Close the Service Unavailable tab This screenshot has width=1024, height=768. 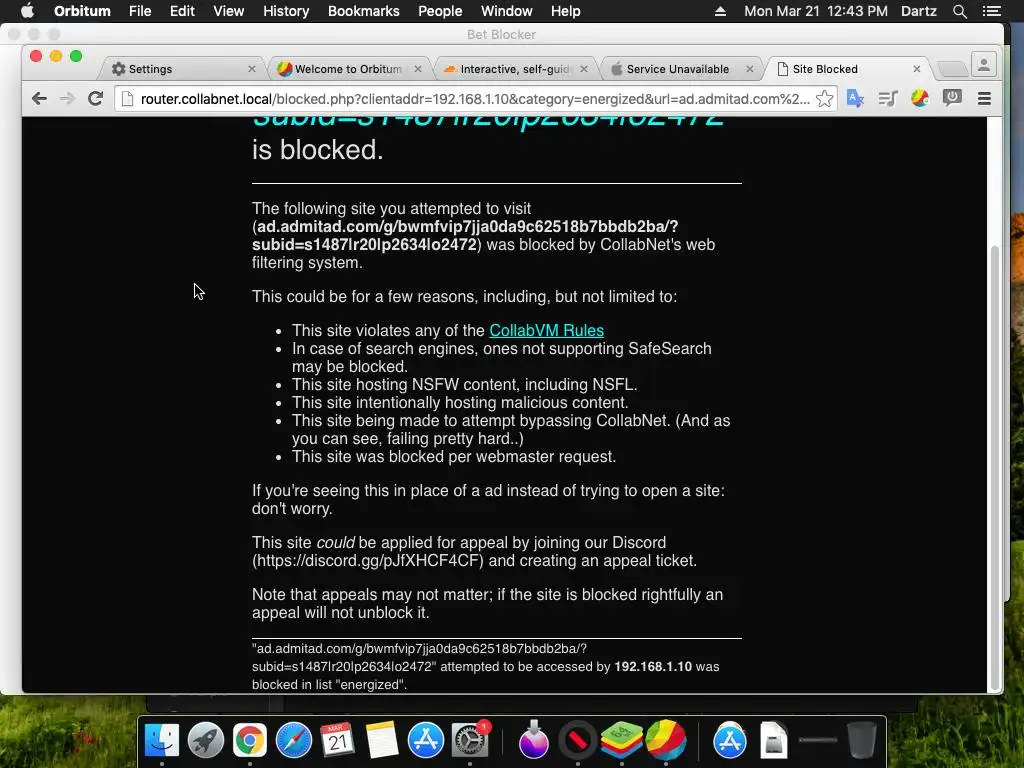749,69
